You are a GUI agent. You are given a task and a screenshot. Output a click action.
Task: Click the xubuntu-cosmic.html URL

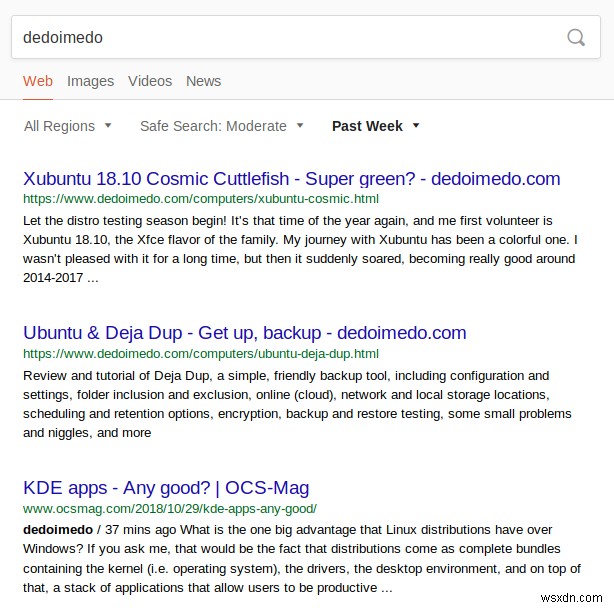click(201, 199)
